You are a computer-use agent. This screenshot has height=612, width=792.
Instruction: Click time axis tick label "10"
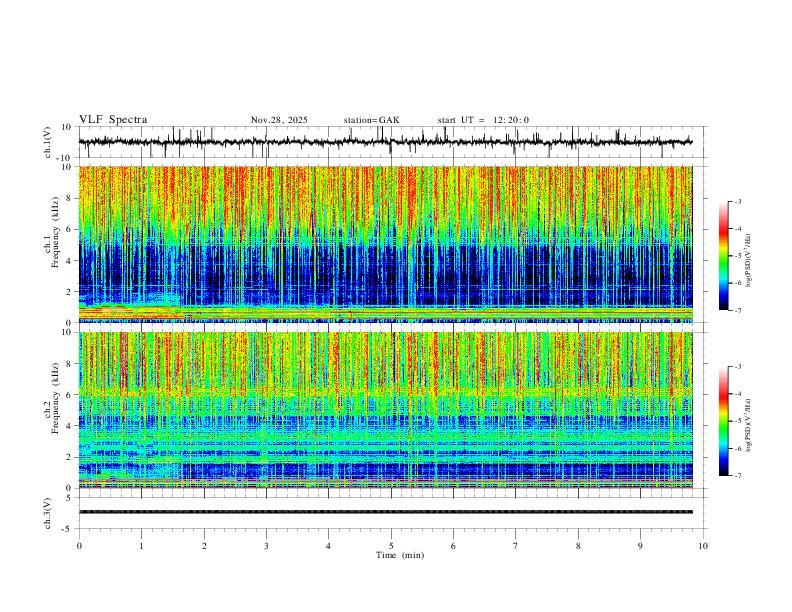tap(703, 546)
